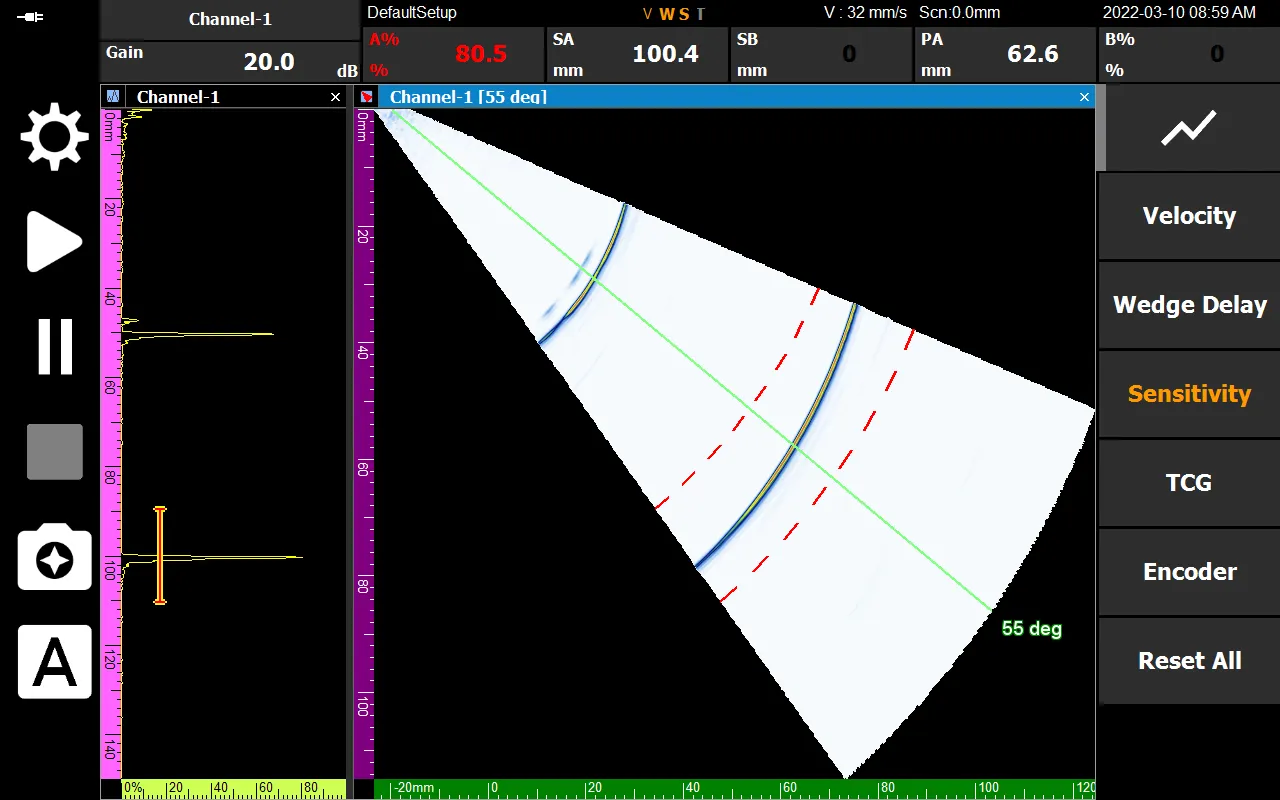
Task: Stop acquisition with the gray square
Action: tap(55, 452)
